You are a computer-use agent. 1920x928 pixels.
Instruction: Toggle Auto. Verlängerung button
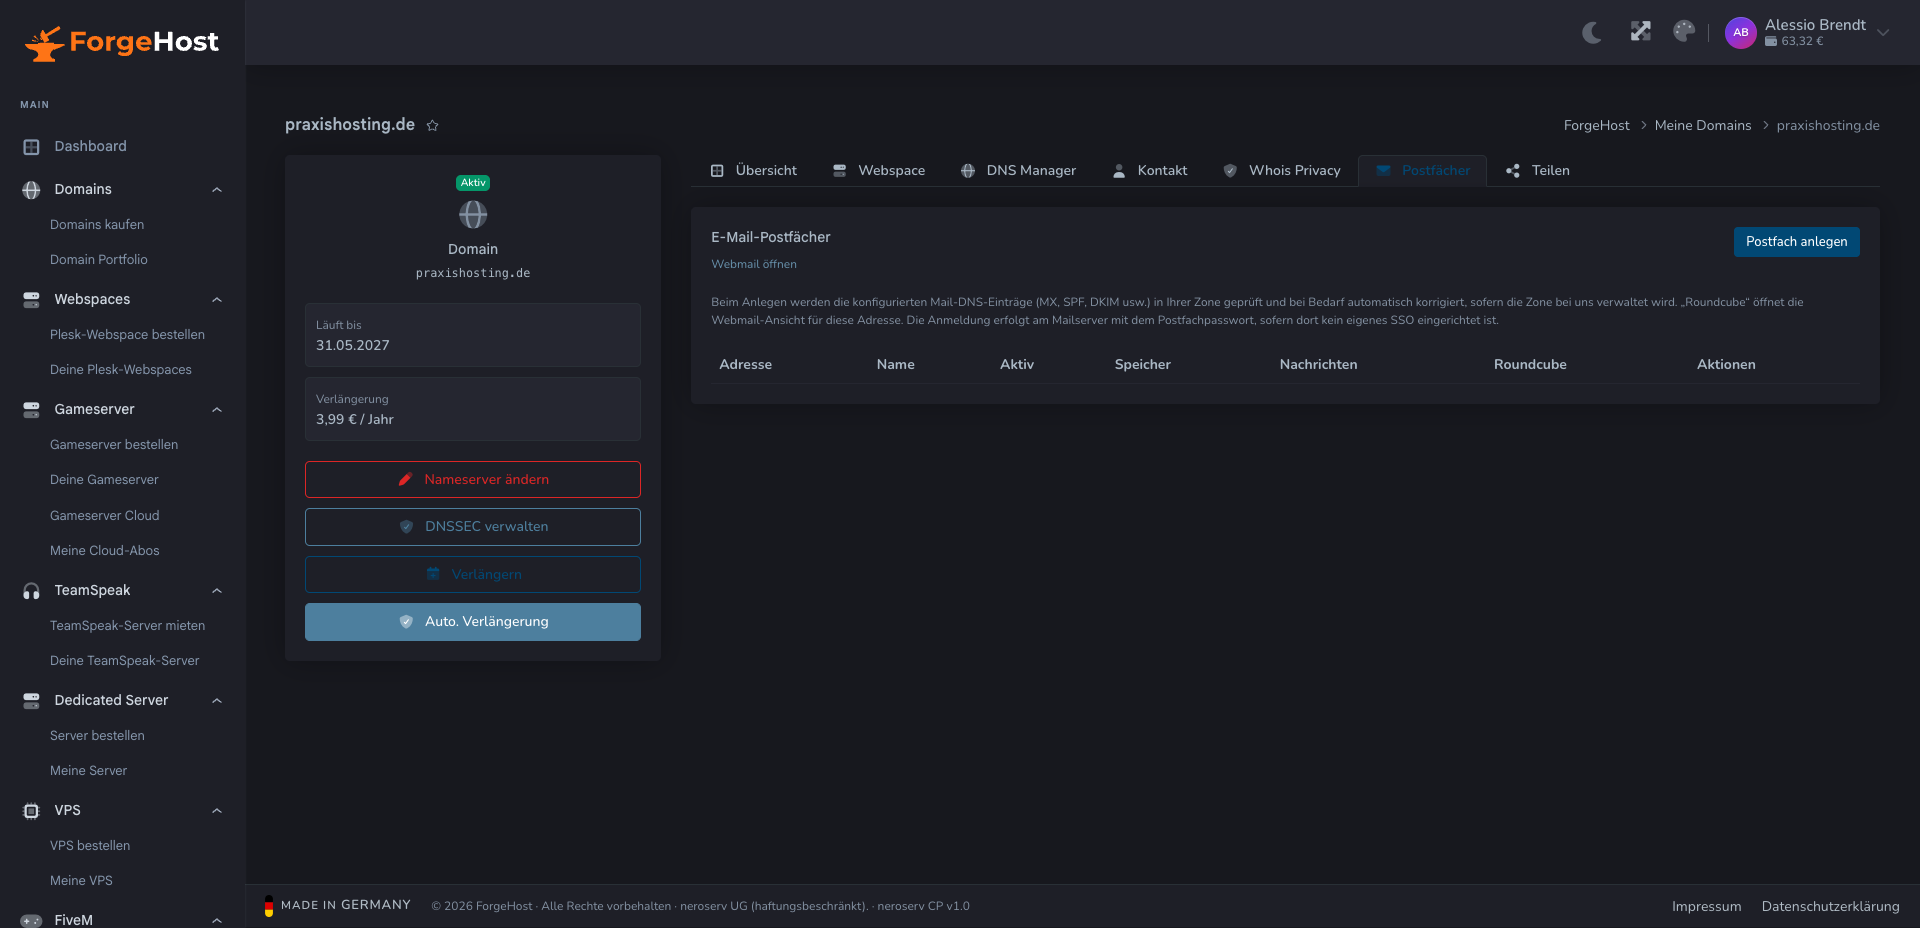(x=473, y=622)
